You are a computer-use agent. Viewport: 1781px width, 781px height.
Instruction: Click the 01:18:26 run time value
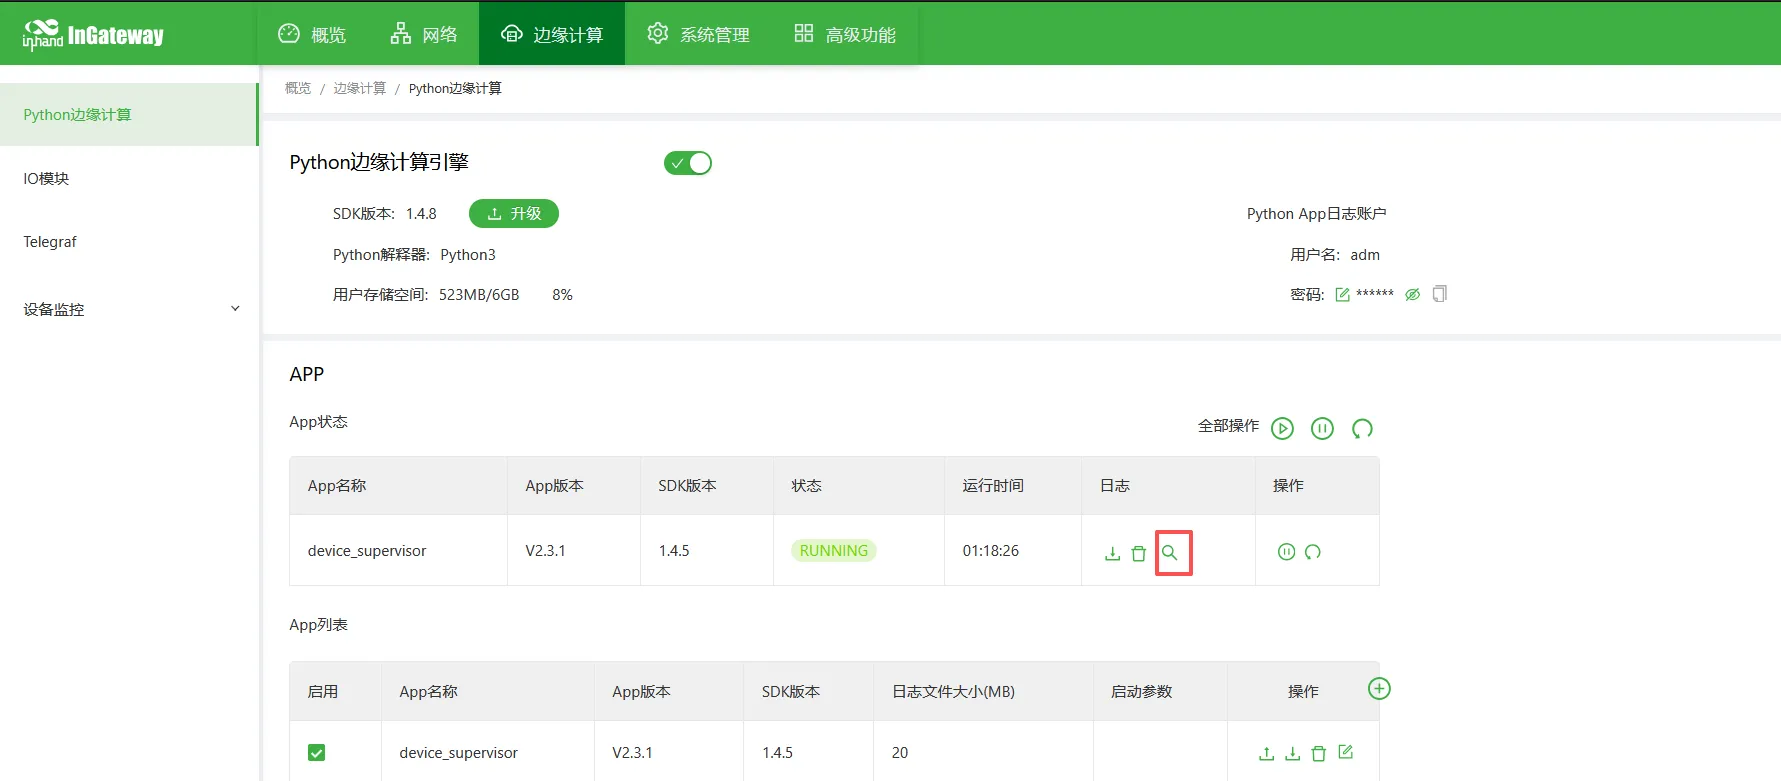(991, 551)
